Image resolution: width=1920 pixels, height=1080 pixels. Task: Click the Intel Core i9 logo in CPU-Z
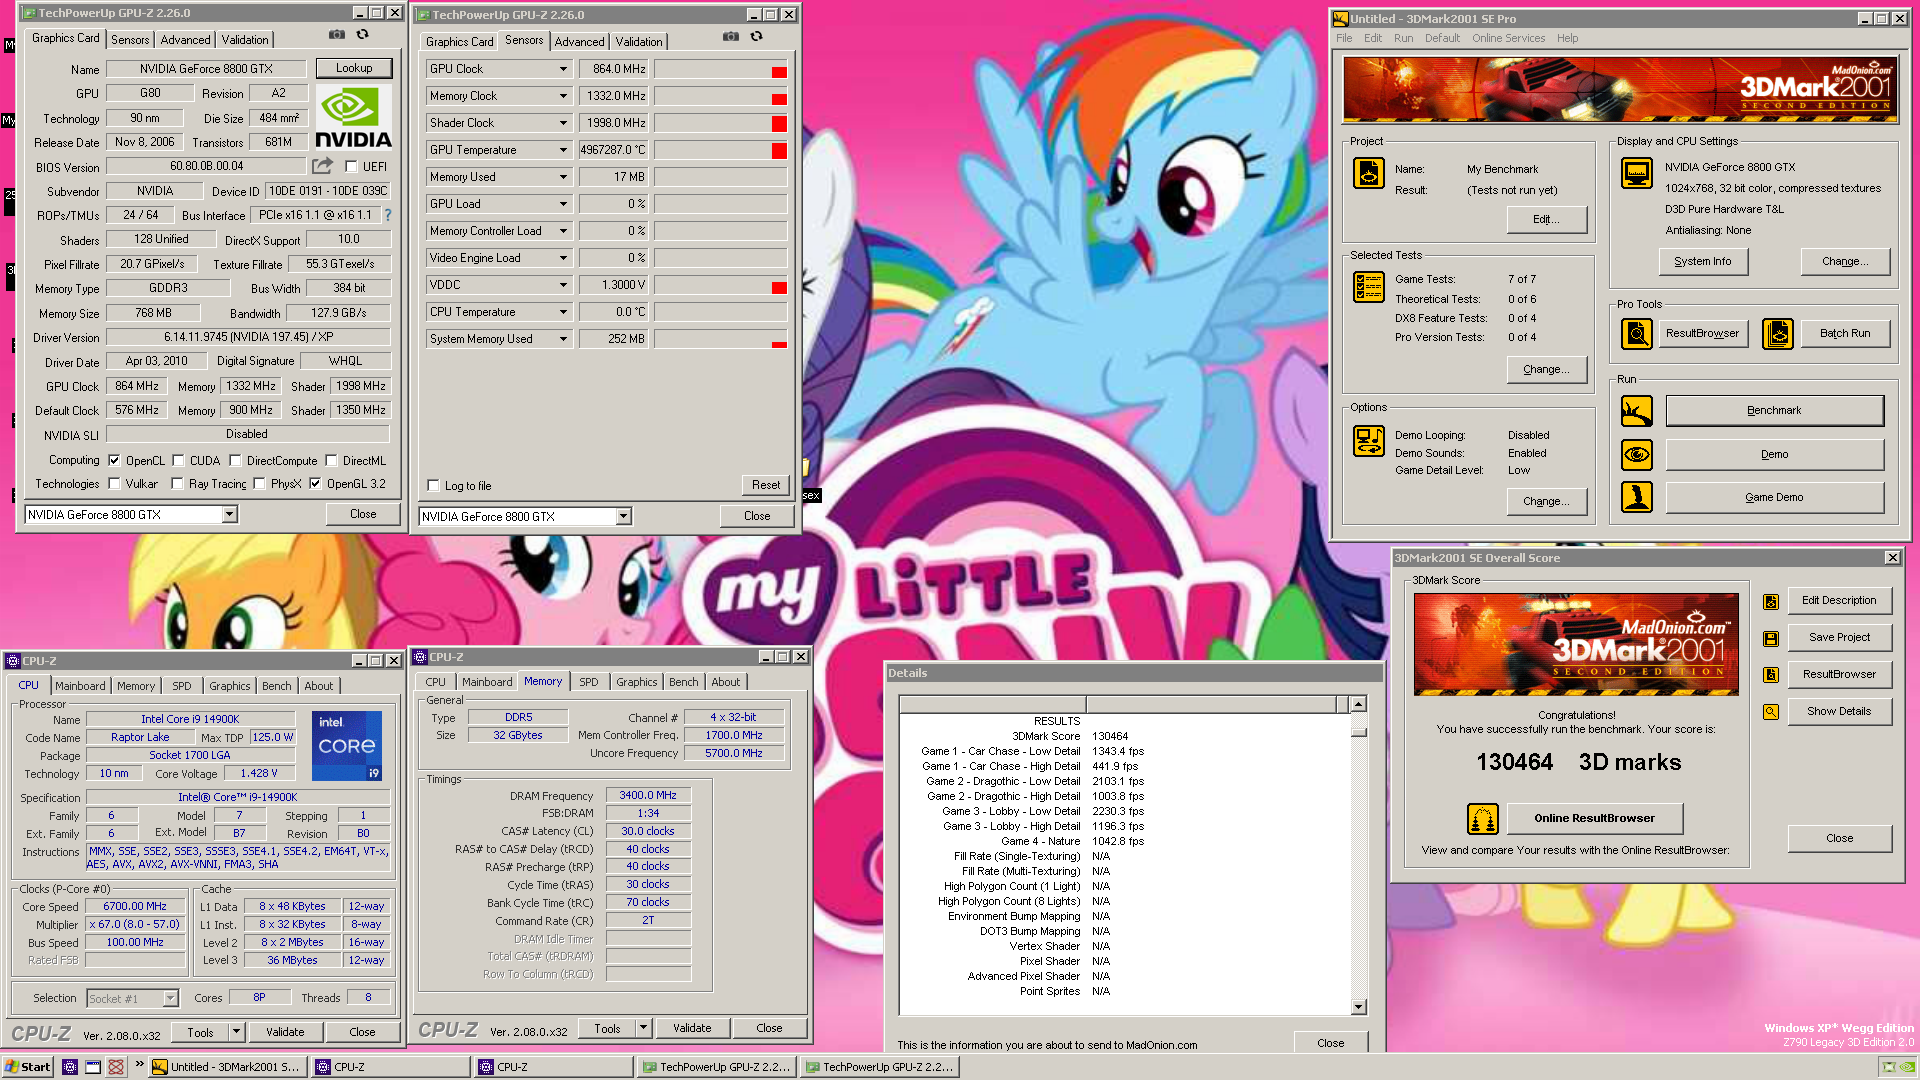[x=347, y=746]
